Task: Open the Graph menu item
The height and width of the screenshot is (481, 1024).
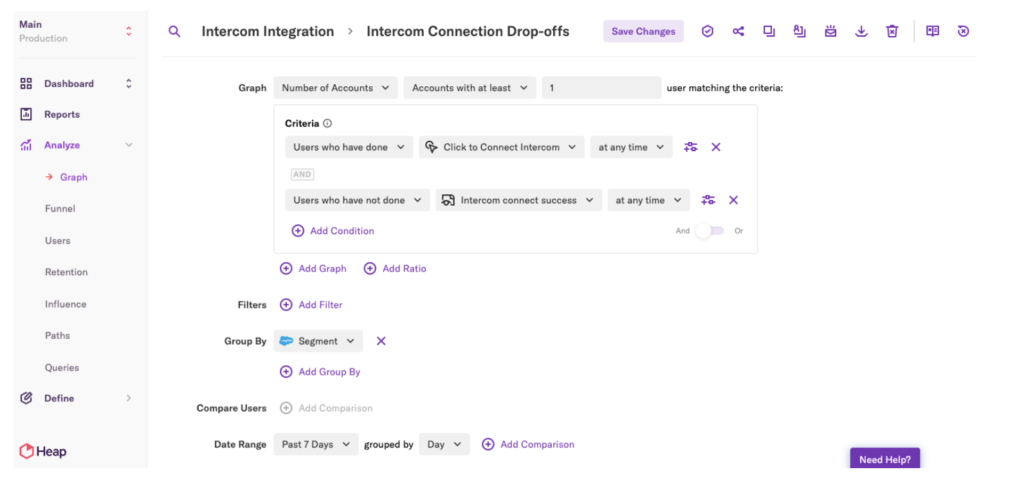Action: [74, 177]
